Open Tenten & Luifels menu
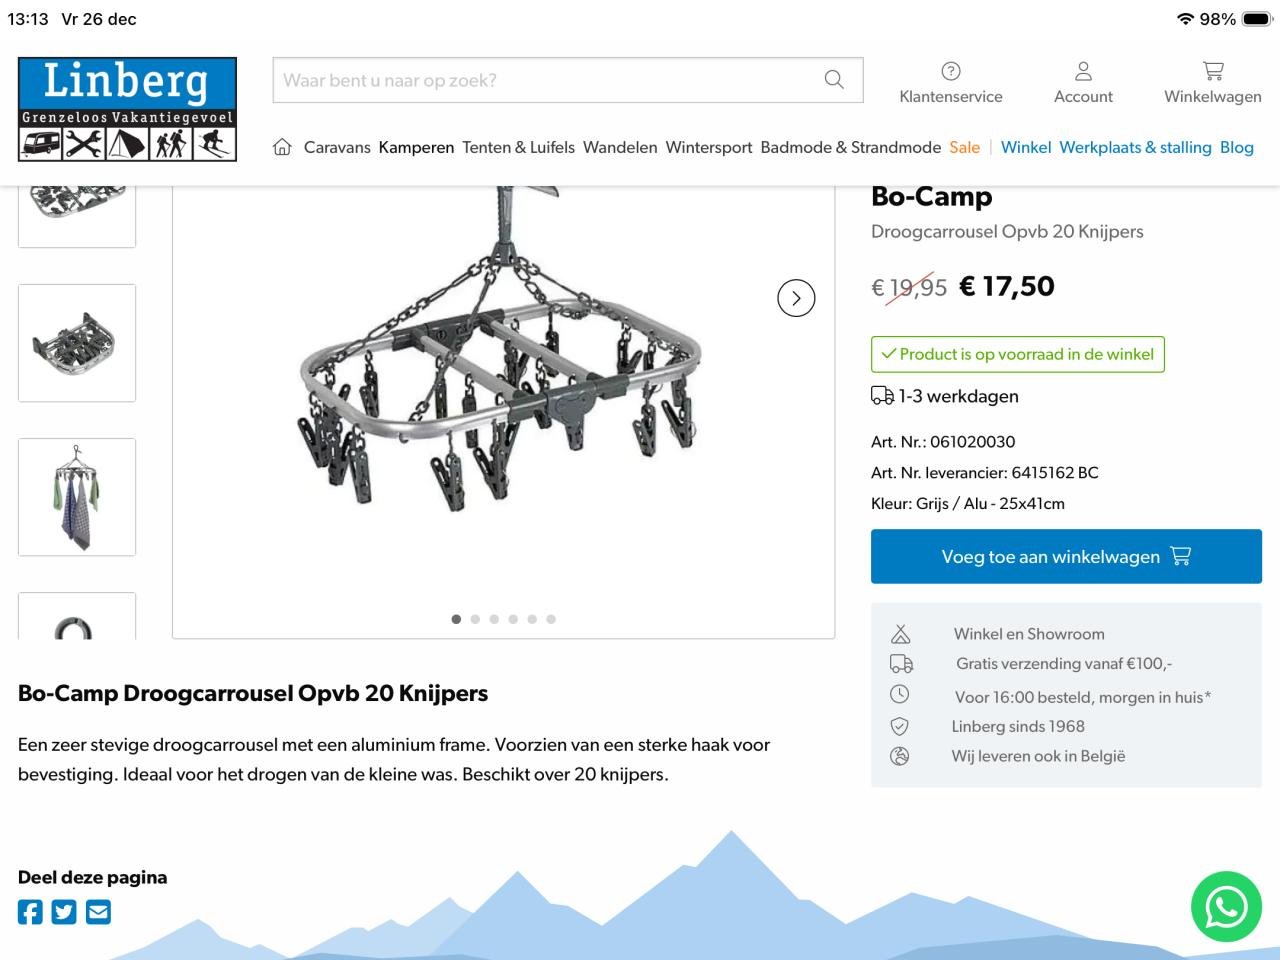This screenshot has width=1280, height=960. [x=518, y=147]
